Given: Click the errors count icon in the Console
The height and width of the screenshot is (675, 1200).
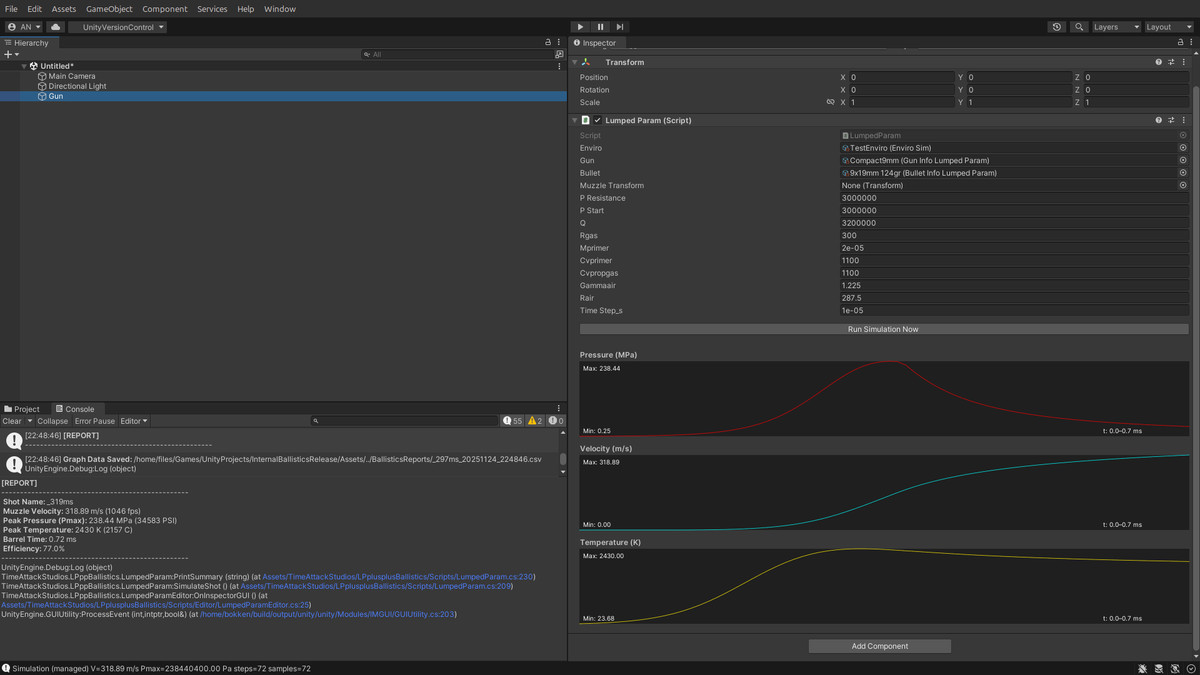Looking at the screenshot, I should [553, 420].
